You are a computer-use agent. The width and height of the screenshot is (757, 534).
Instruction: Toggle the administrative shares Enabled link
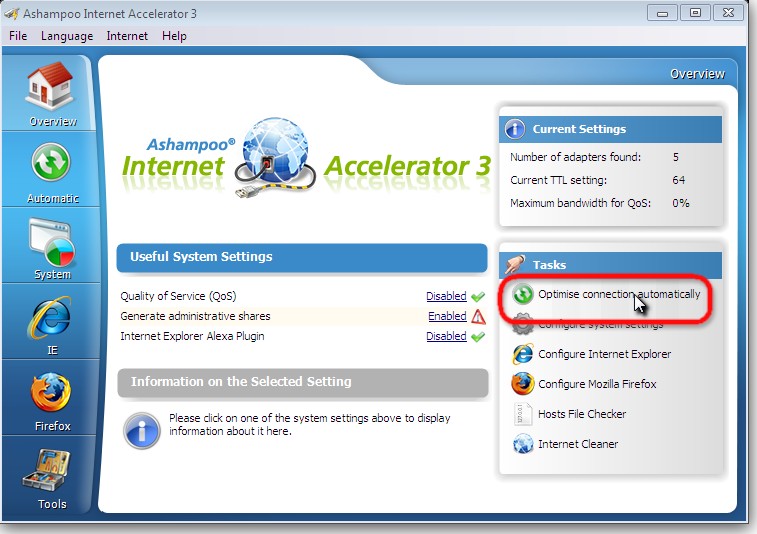447,316
